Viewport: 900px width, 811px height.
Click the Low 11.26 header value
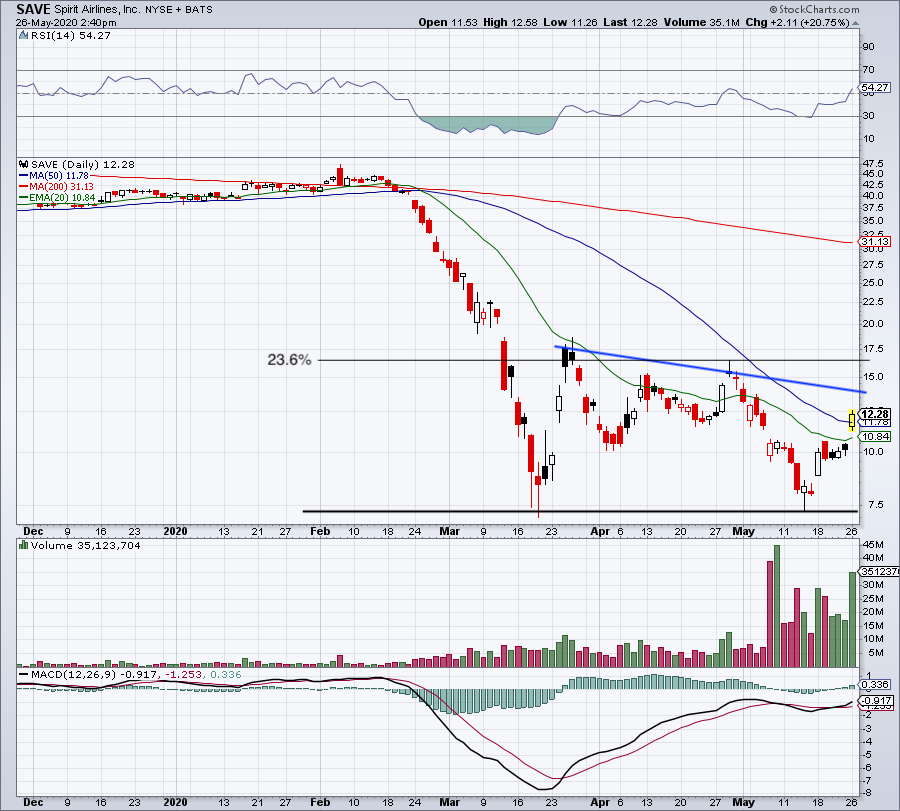(570, 22)
